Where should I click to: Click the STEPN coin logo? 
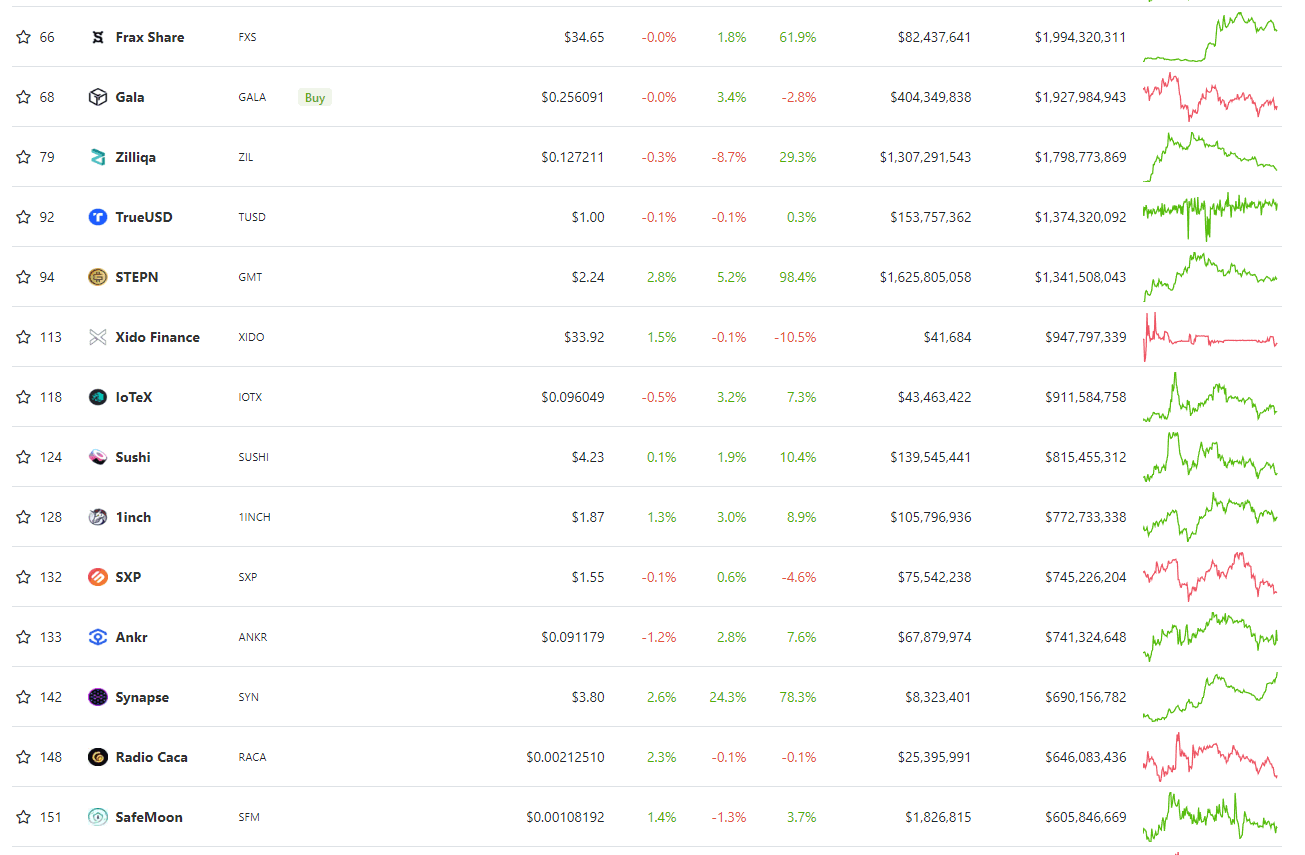tap(98, 277)
